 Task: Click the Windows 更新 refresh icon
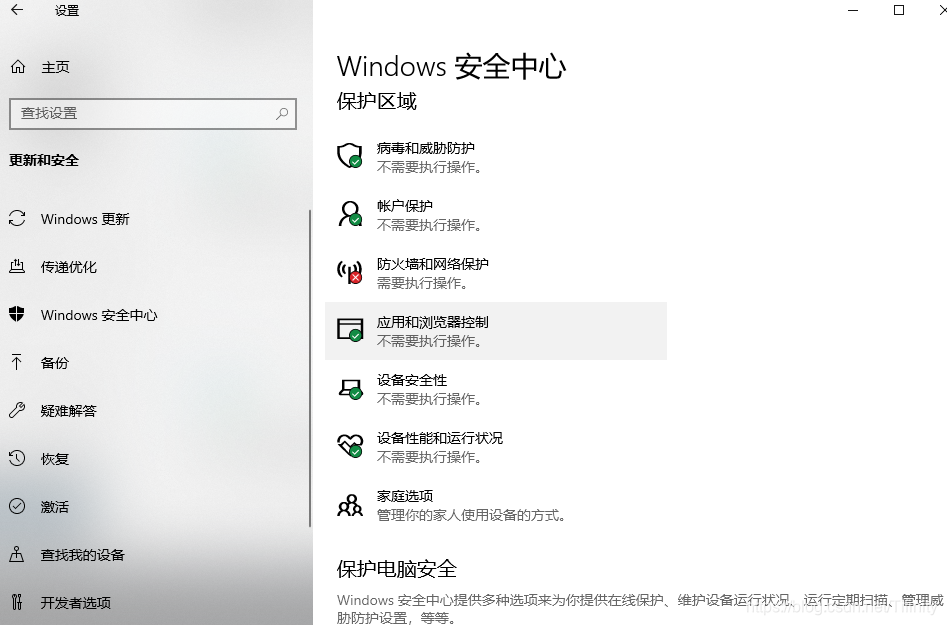(x=17, y=219)
